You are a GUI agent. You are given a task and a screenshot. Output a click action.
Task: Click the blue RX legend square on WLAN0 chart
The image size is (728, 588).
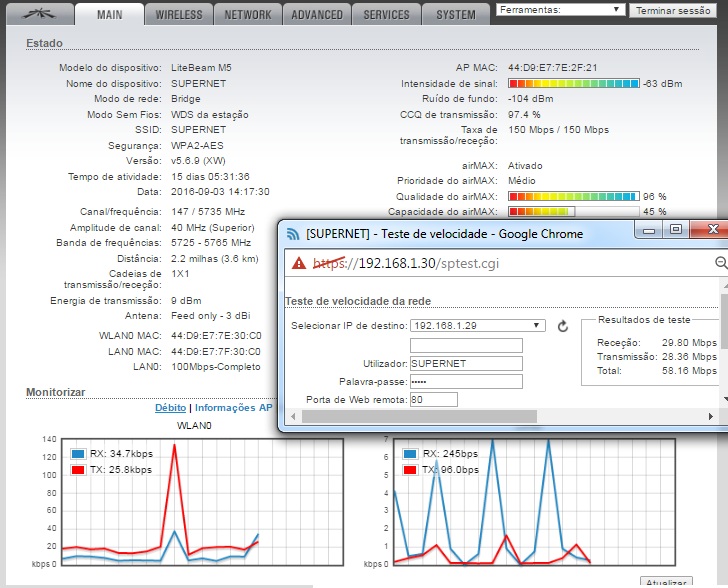tap(78, 454)
